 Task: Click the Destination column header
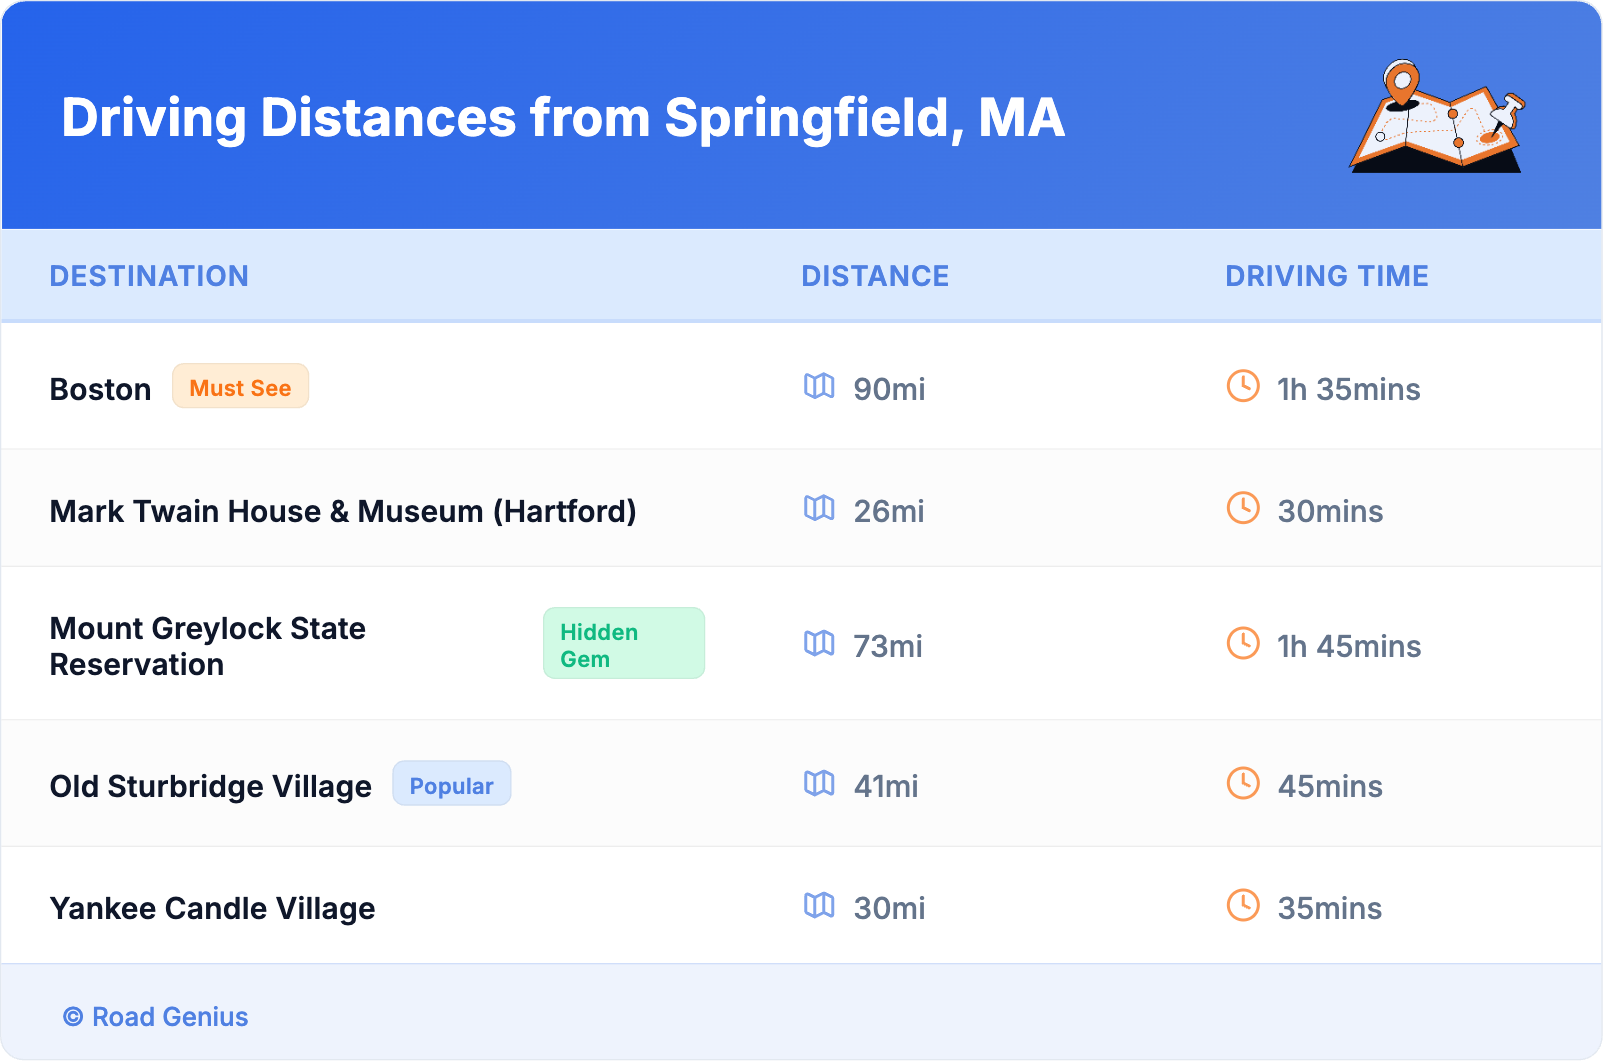(x=149, y=276)
